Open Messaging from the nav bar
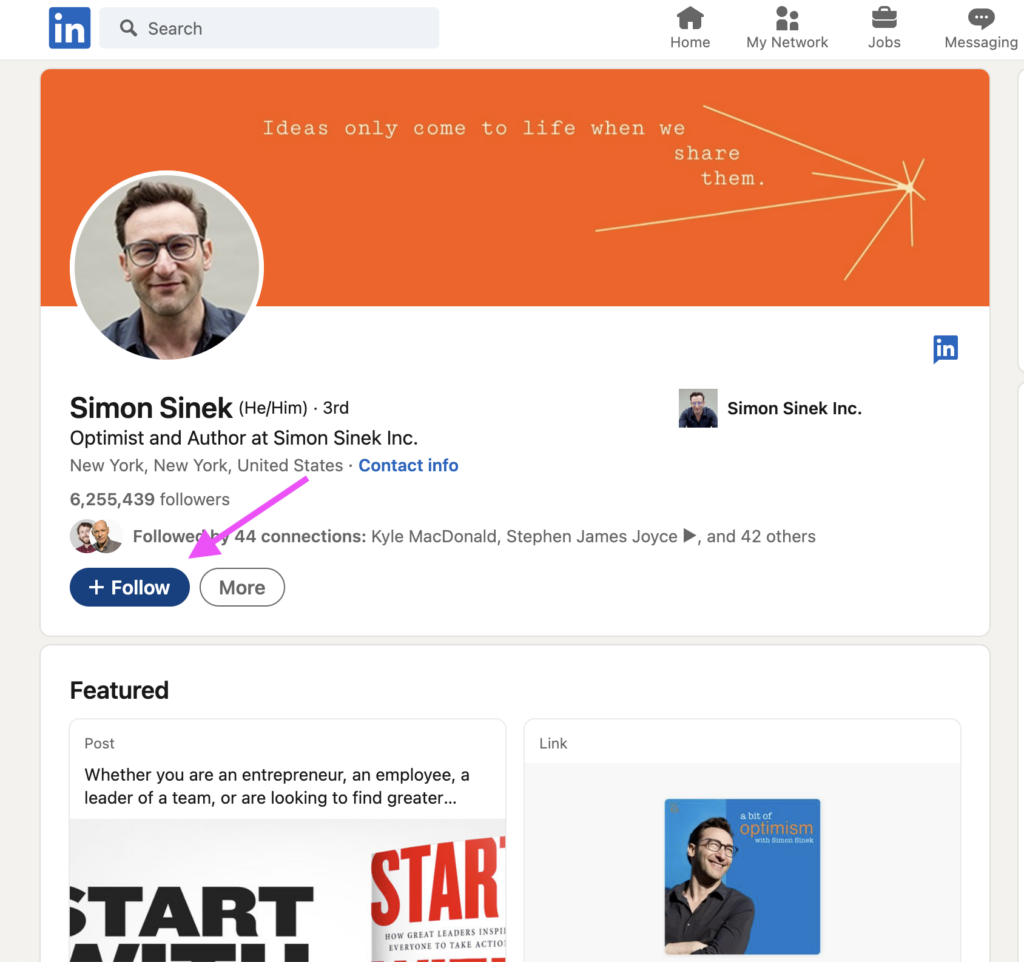 point(980,19)
